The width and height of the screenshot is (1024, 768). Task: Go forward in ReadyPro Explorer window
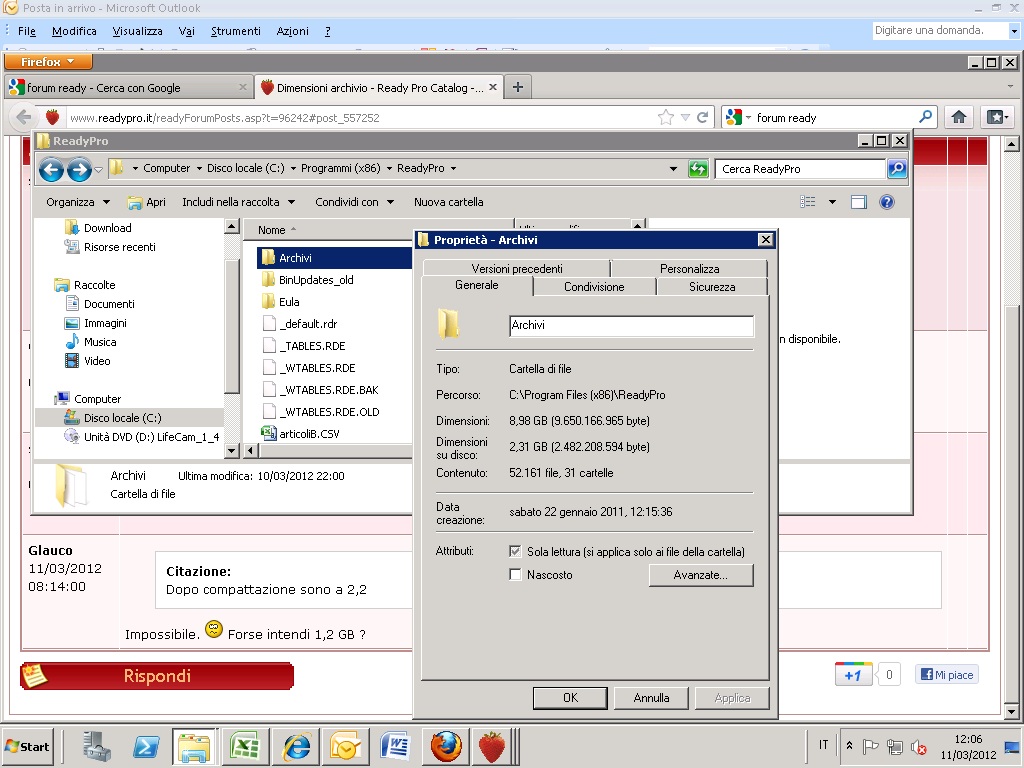click(79, 169)
